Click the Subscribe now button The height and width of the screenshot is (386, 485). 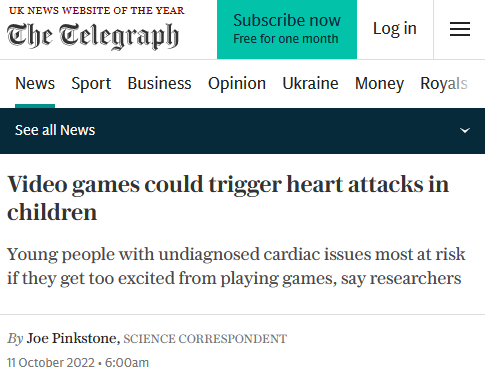287,29
